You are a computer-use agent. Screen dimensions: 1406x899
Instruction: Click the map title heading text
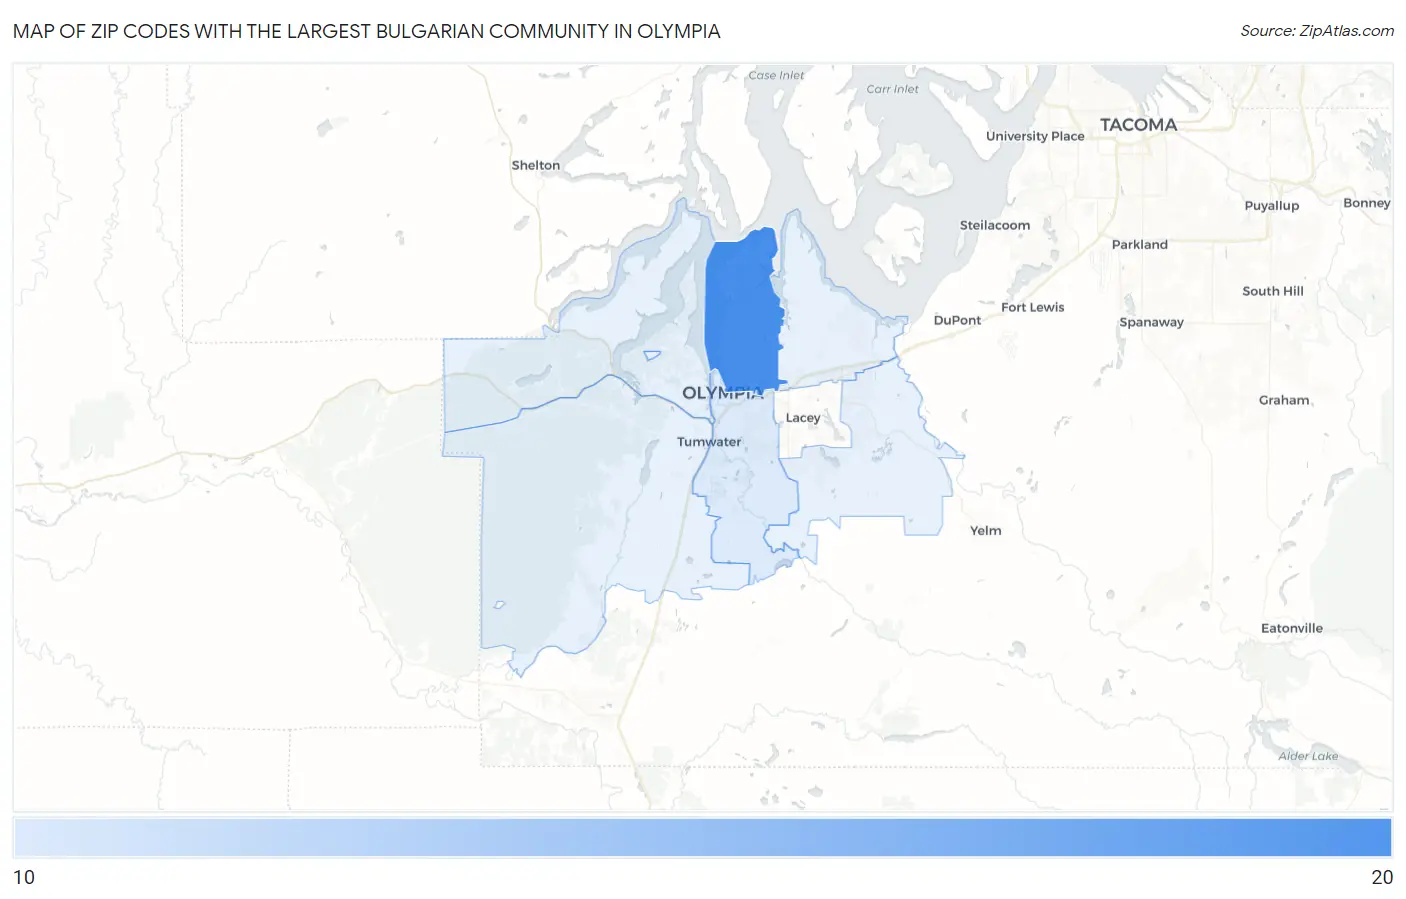click(366, 31)
